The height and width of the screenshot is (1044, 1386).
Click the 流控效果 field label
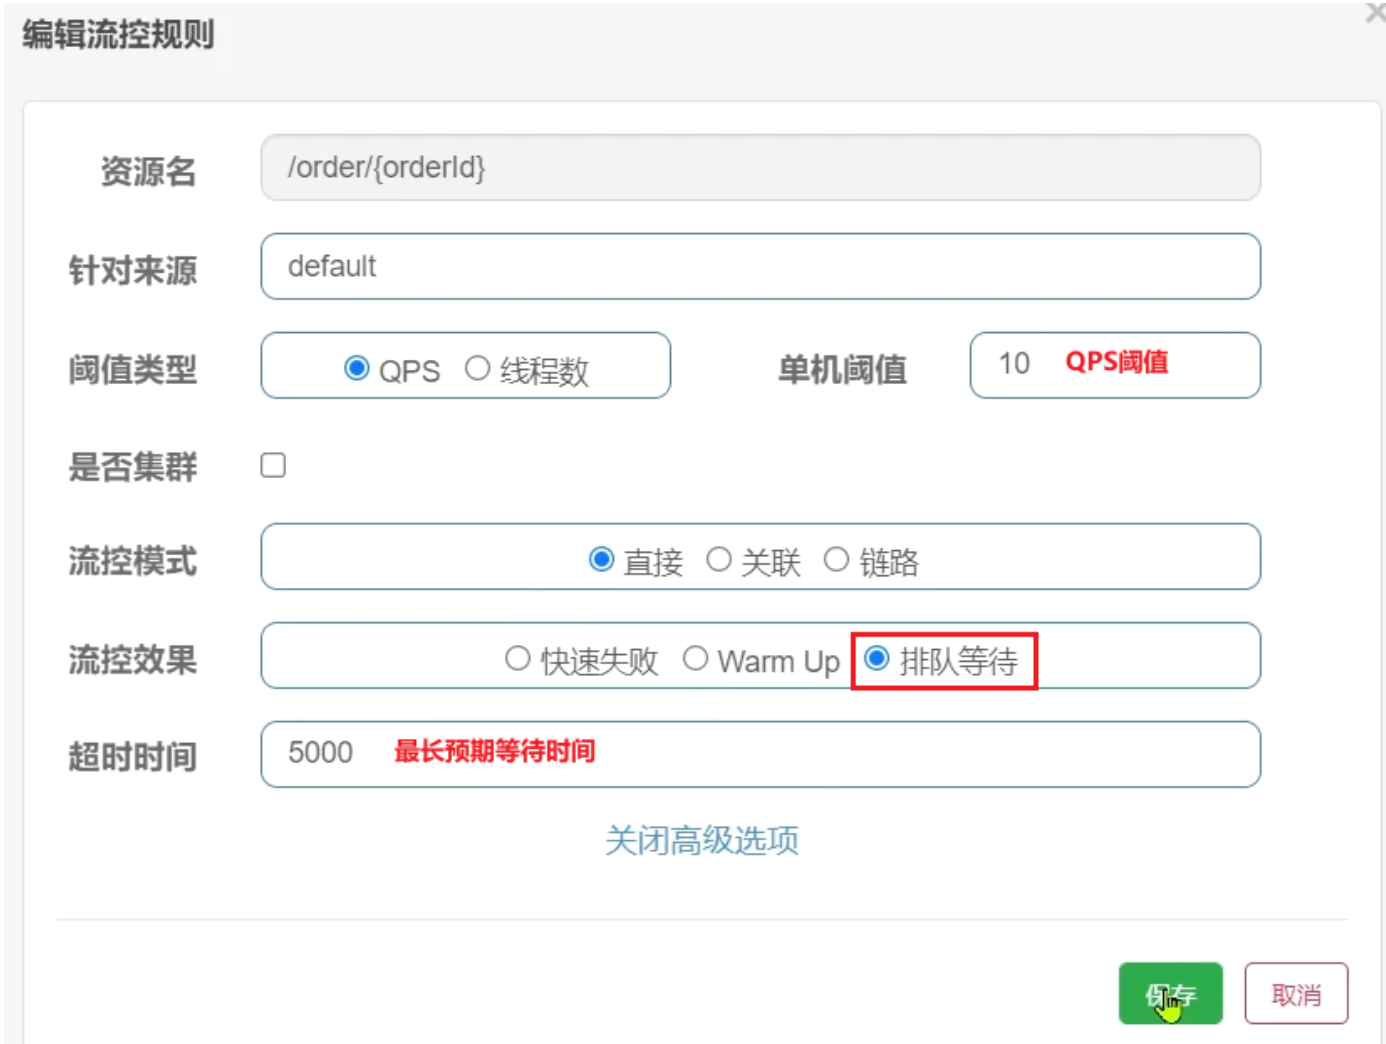[132, 660]
